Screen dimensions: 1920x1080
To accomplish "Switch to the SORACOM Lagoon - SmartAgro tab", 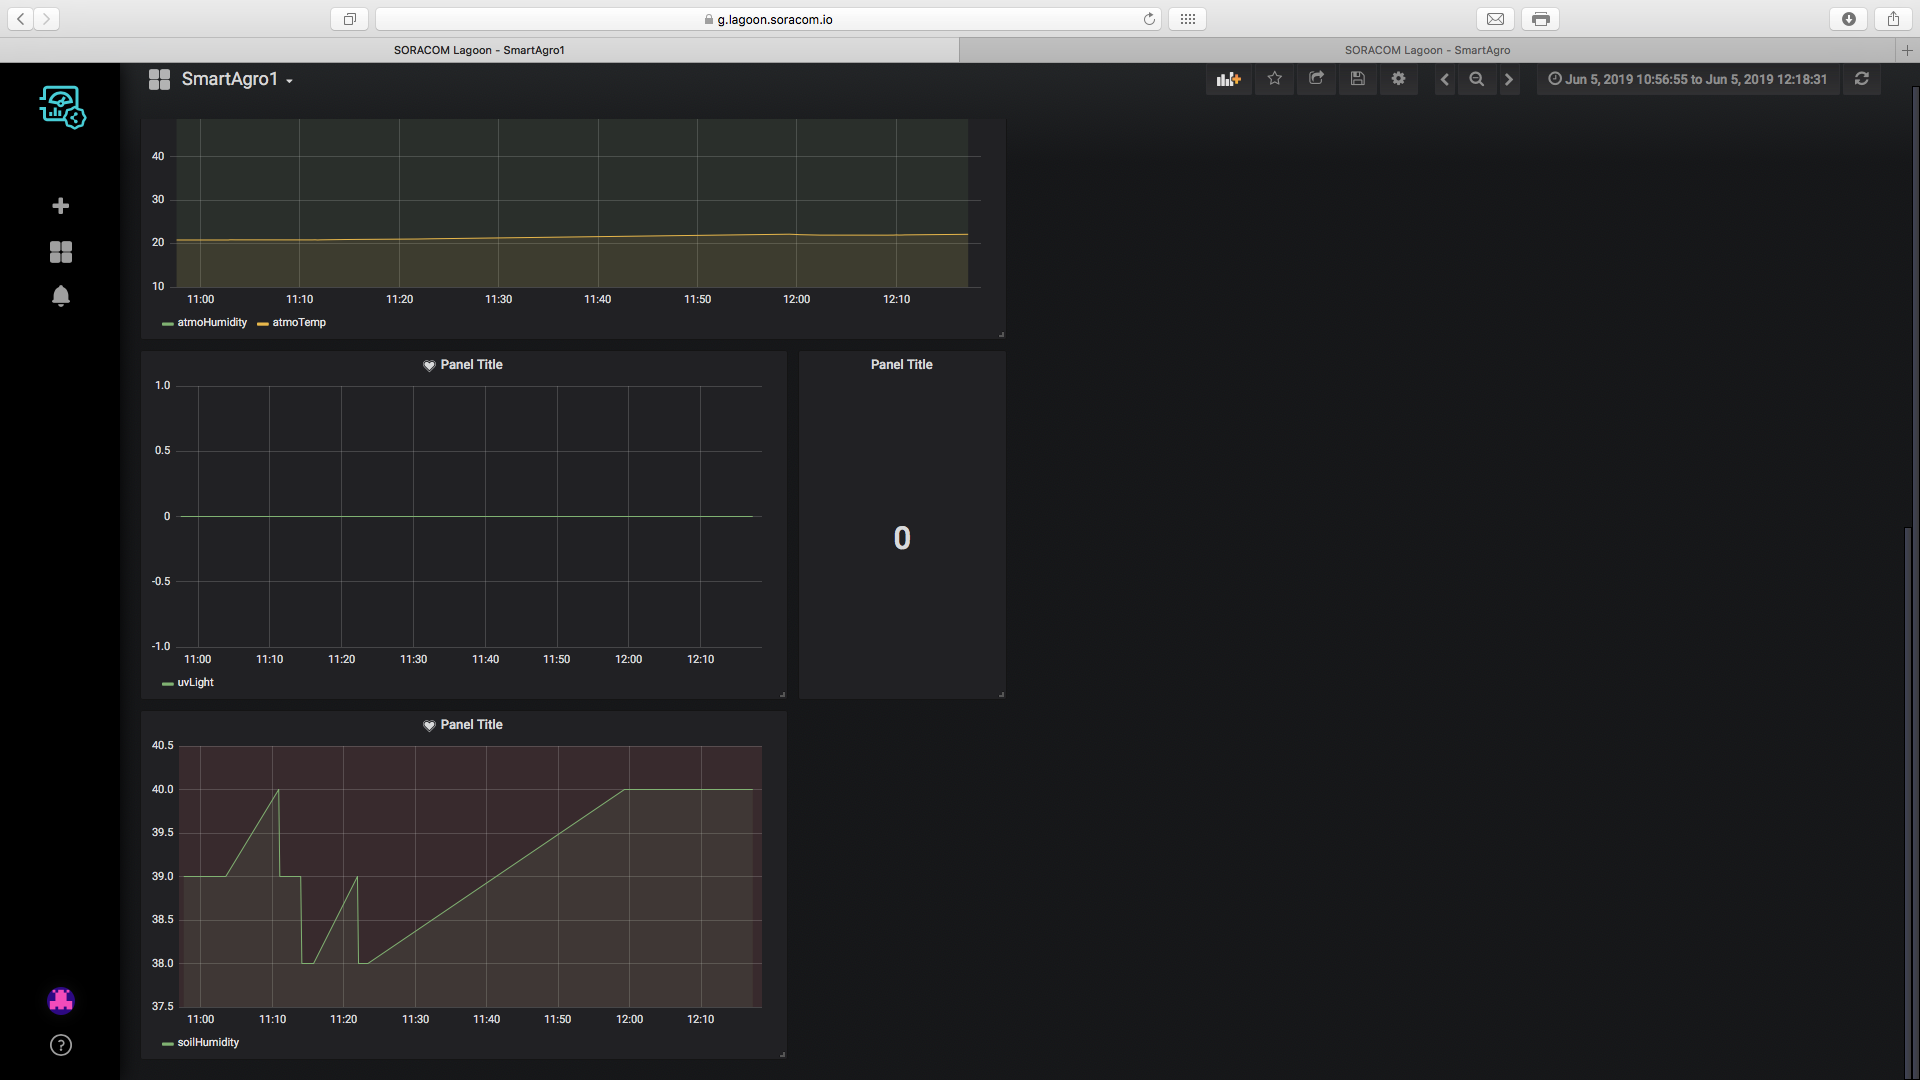I will 1427,50.
